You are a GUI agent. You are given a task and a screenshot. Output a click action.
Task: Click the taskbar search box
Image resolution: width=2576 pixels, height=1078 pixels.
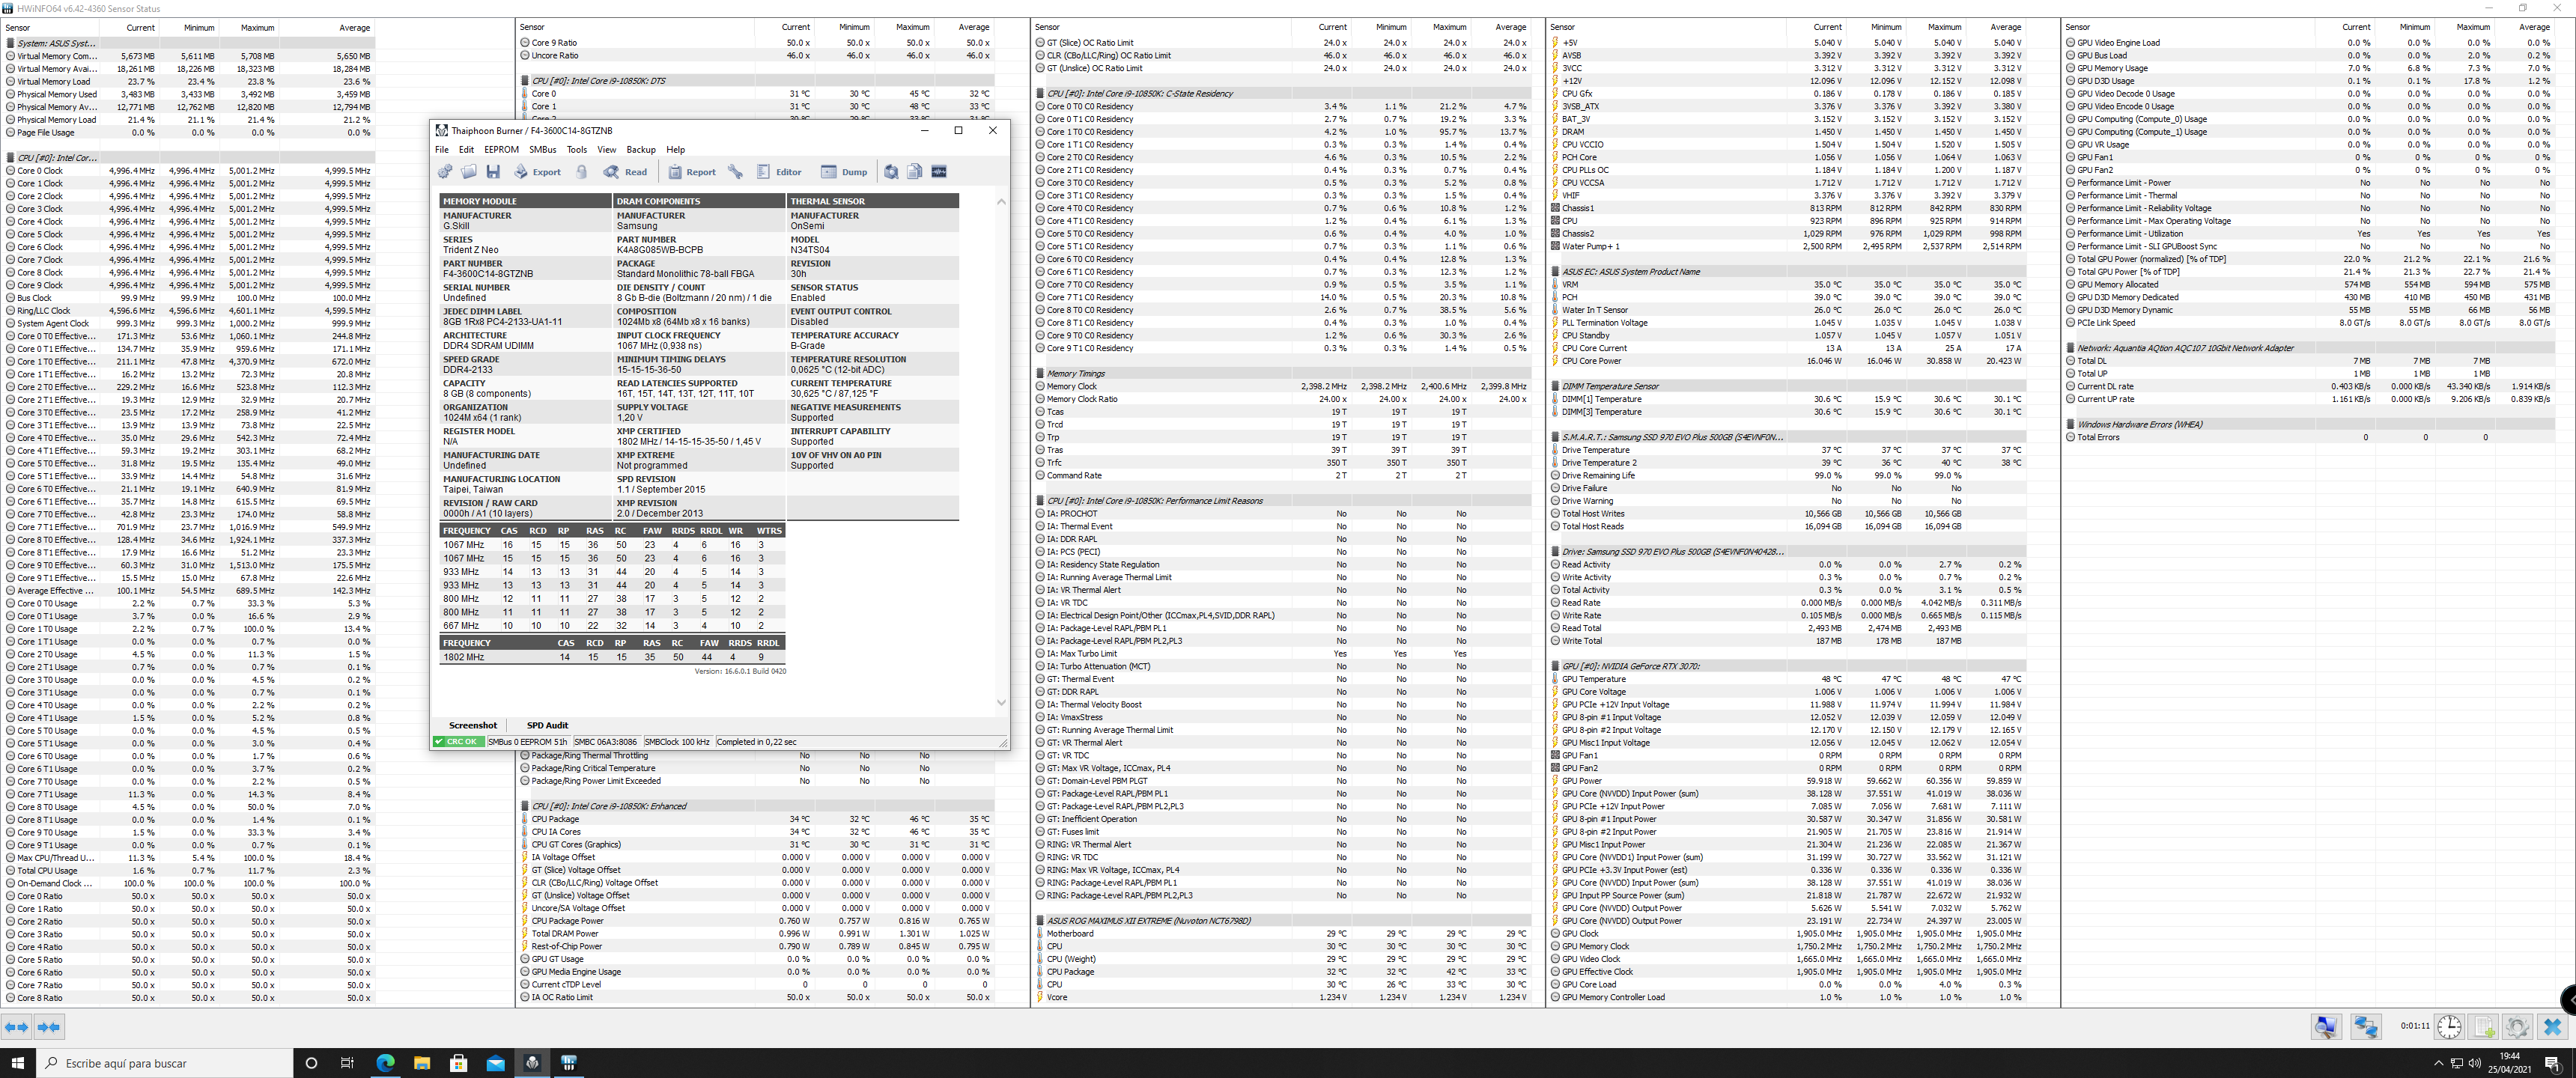coord(165,1063)
